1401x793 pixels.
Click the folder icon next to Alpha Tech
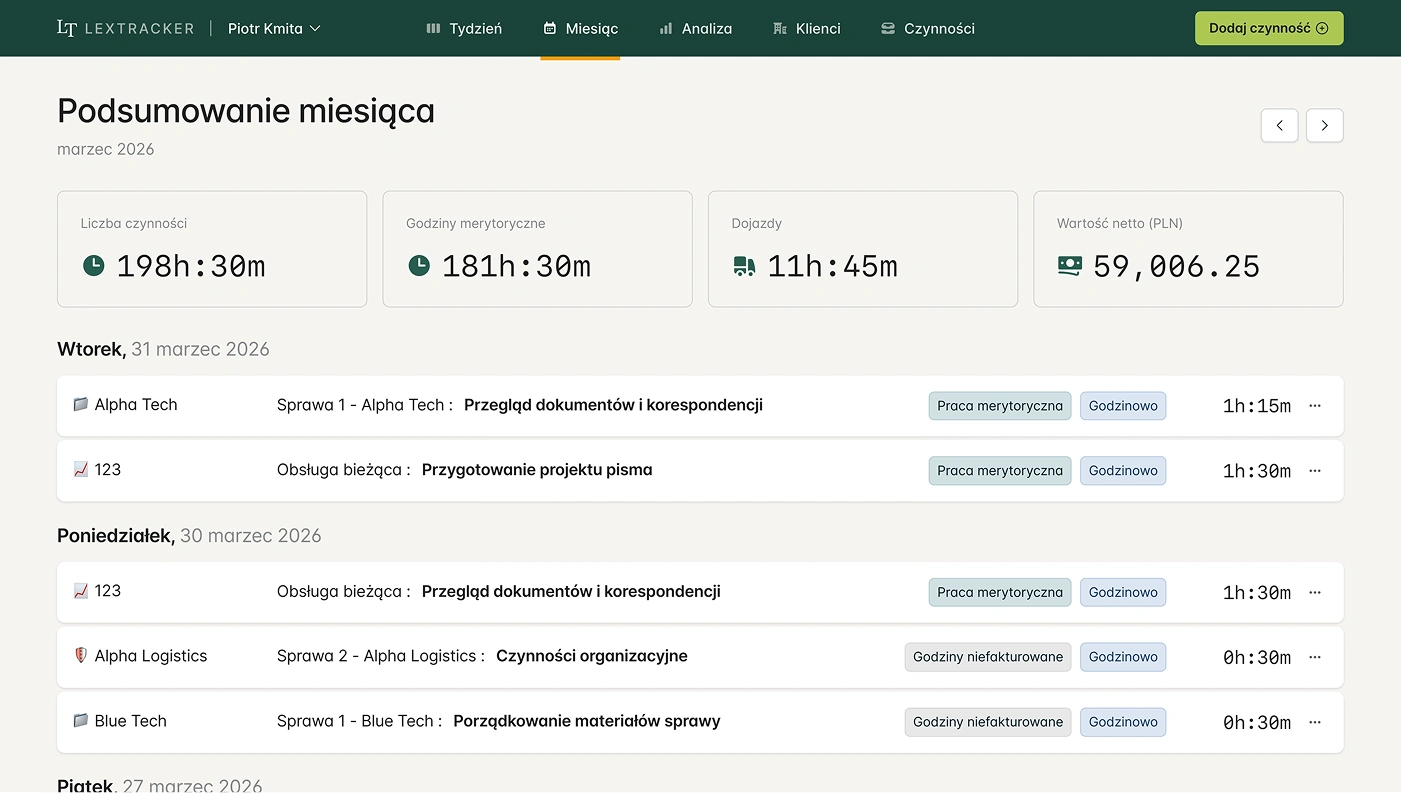pyautogui.click(x=80, y=404)
